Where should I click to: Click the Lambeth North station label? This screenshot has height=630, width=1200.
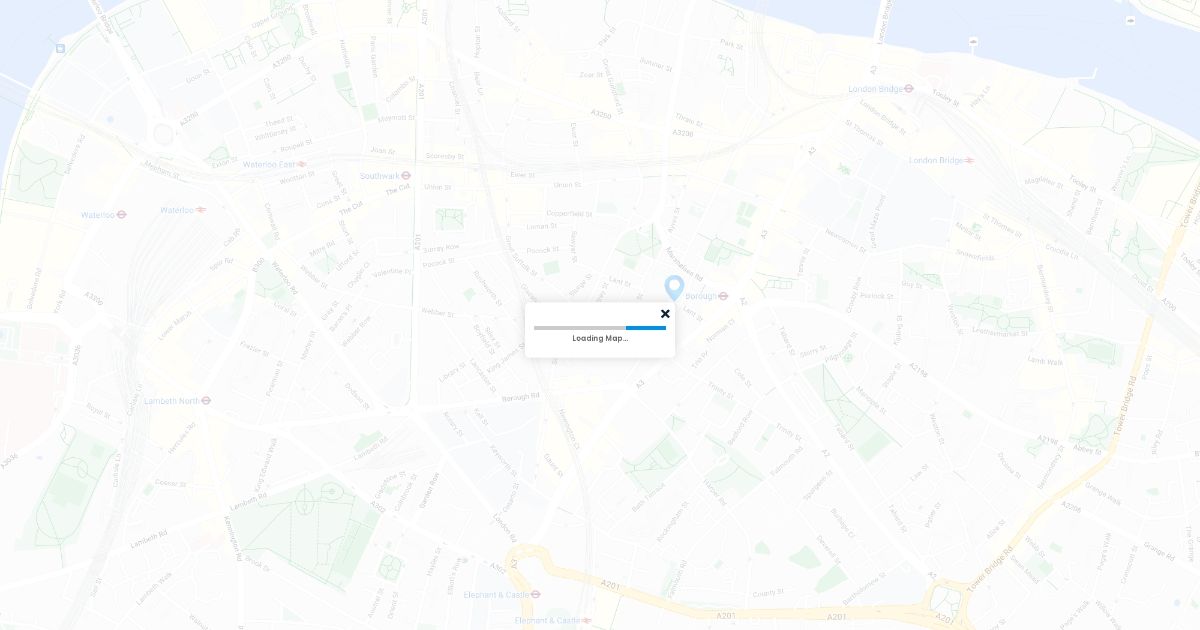point(171,400)
